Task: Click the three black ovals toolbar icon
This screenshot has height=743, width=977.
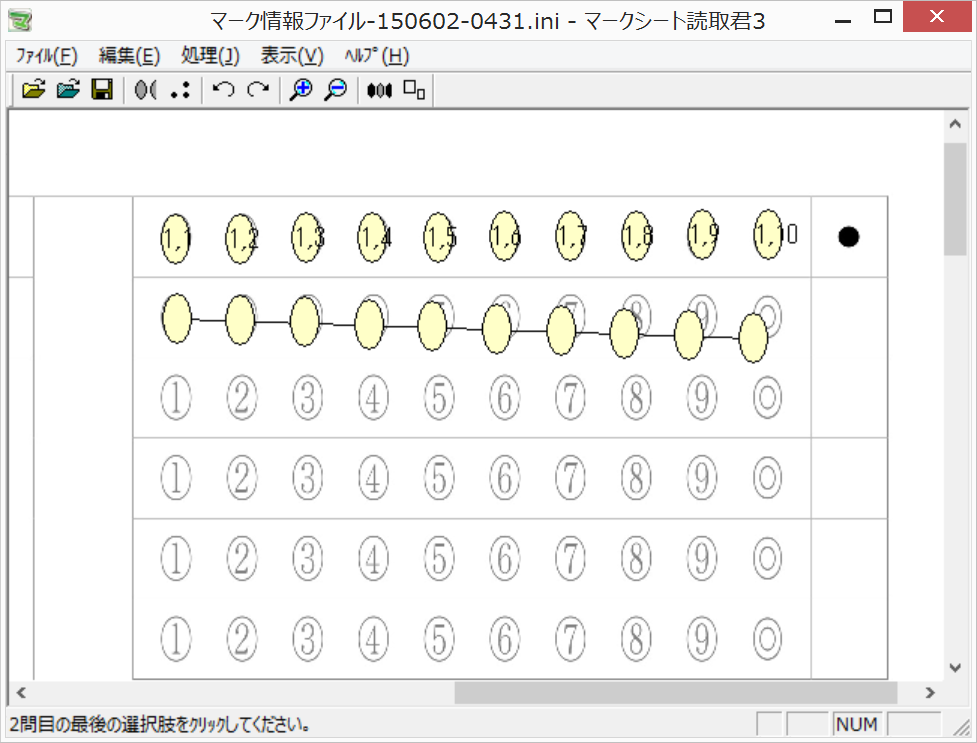Action: coord(379,90)
